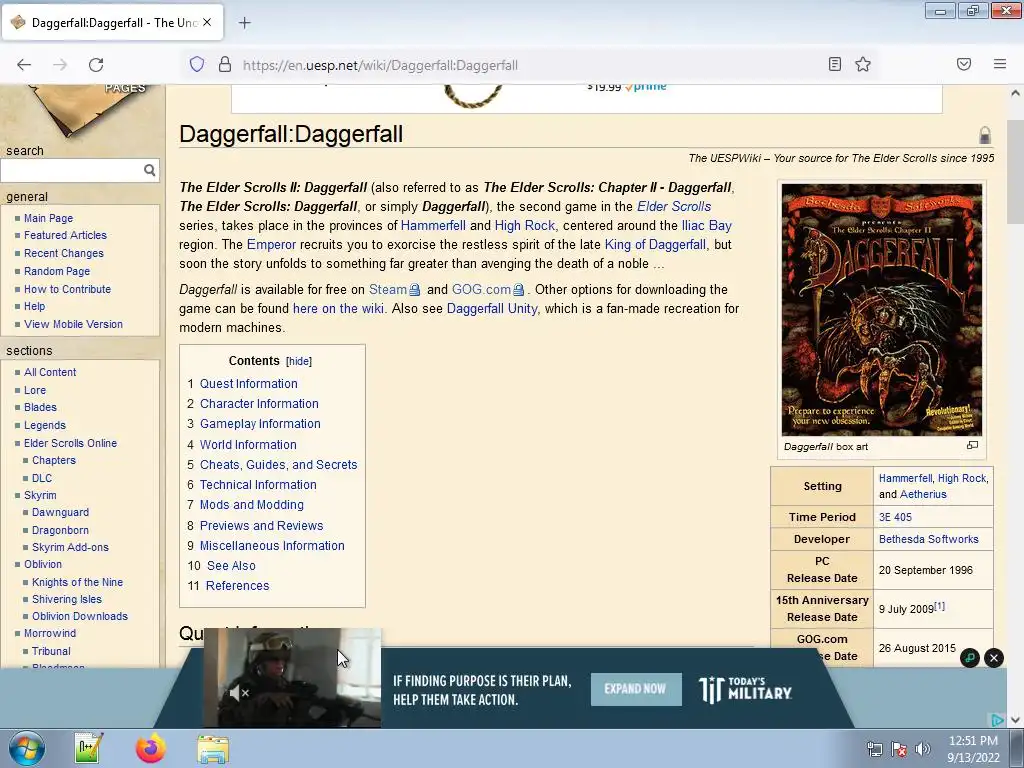The height and width of the screenshot is (768, 1024).
Task: Click the video ad thumbnail
Action: 292,678
